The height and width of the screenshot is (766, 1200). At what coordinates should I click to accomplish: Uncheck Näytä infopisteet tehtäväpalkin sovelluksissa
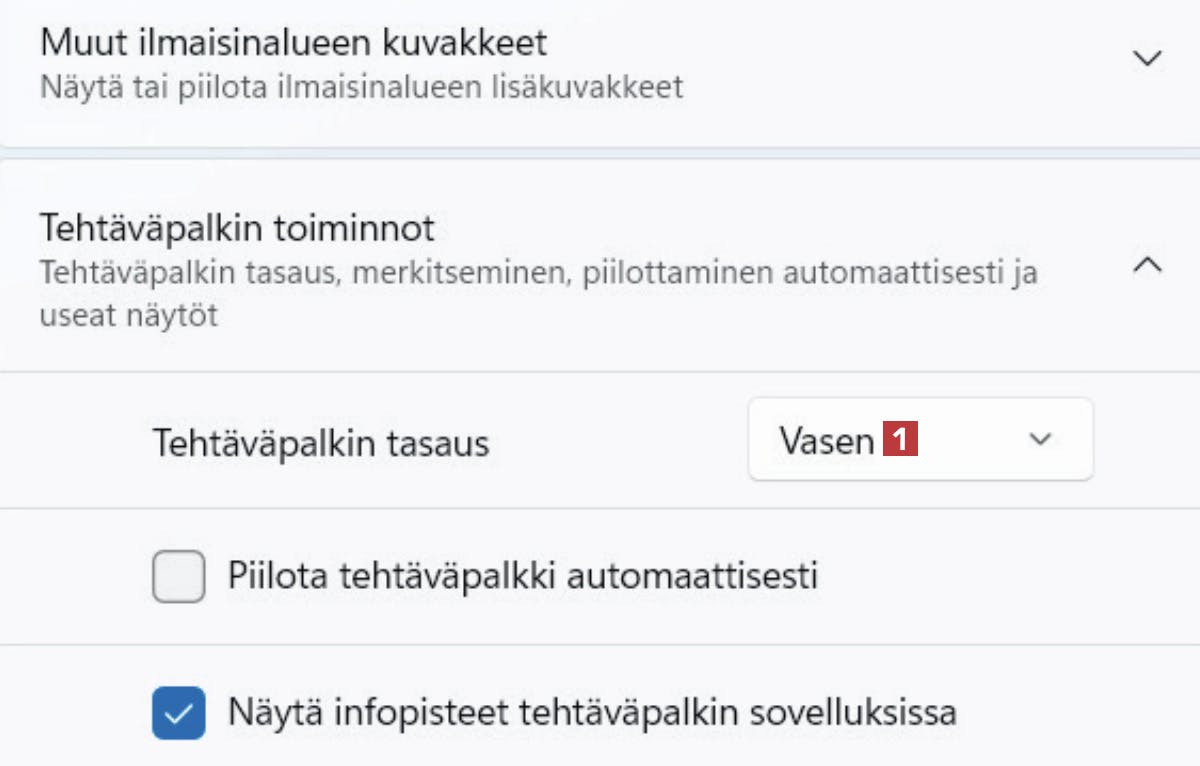click(179, 713)
